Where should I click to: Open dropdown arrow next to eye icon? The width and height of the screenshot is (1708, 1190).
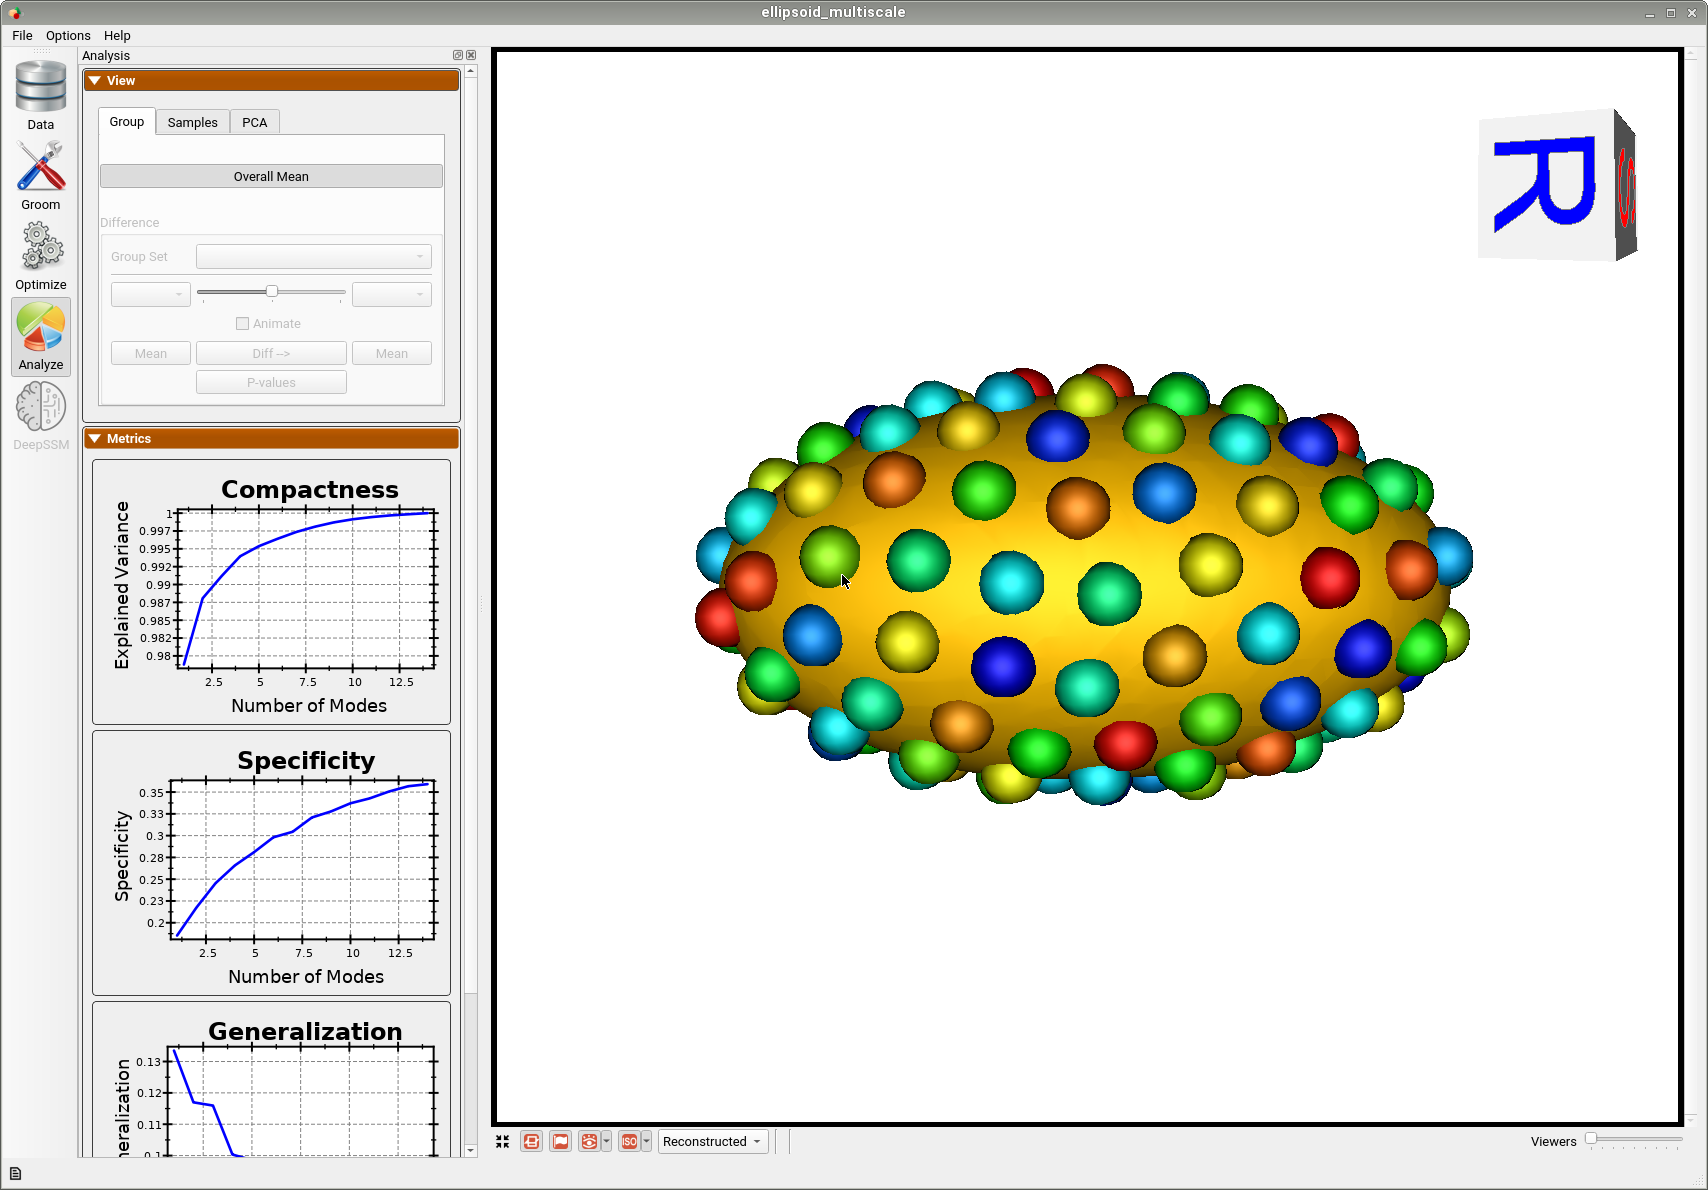(x=606, y=1141)
